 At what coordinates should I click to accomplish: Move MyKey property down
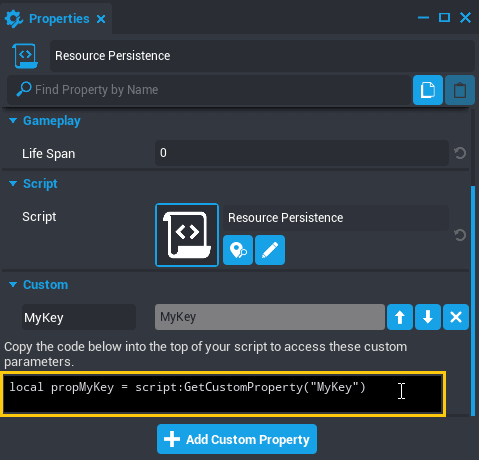coord(428,317)
